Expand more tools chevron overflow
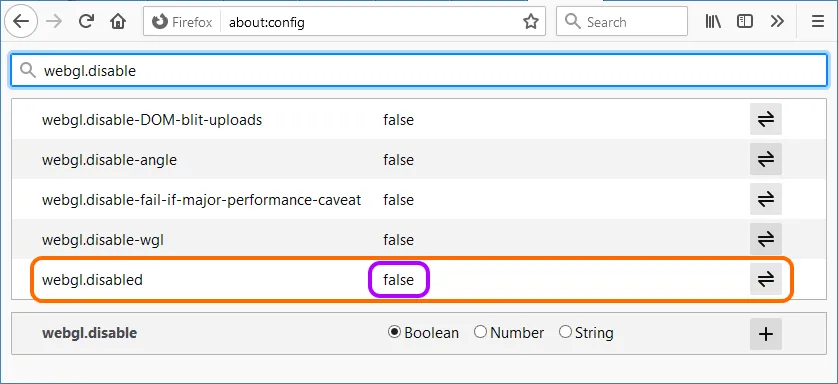Screen dimensions: 838x384 click(777, 22)
